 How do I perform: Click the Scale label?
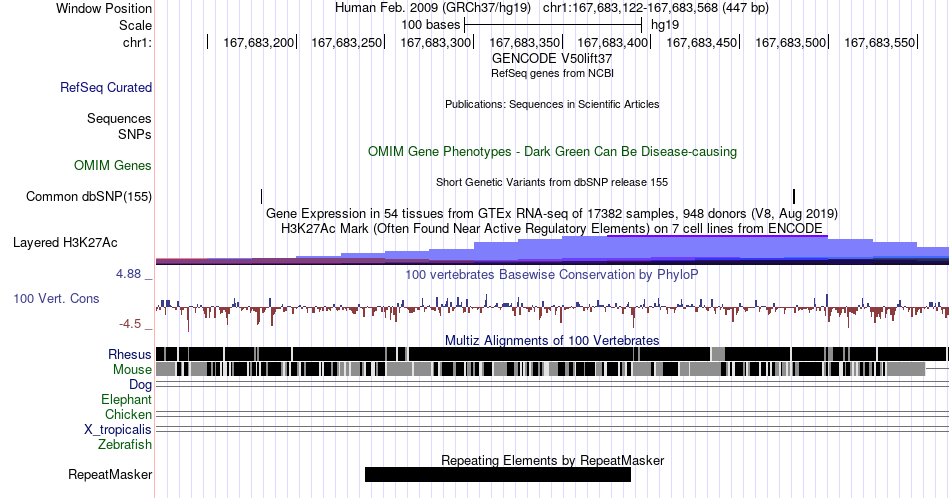tap(135, 25)
